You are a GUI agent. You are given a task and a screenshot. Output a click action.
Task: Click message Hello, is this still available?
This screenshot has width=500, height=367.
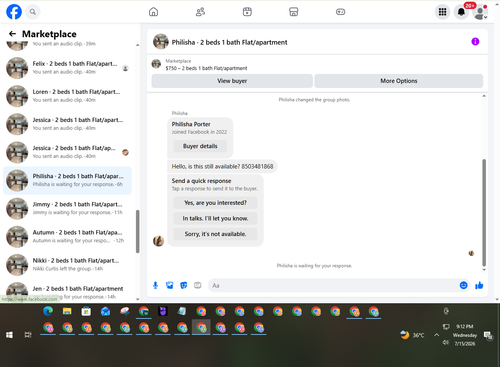pyautogui.click(x=222, y=166)
